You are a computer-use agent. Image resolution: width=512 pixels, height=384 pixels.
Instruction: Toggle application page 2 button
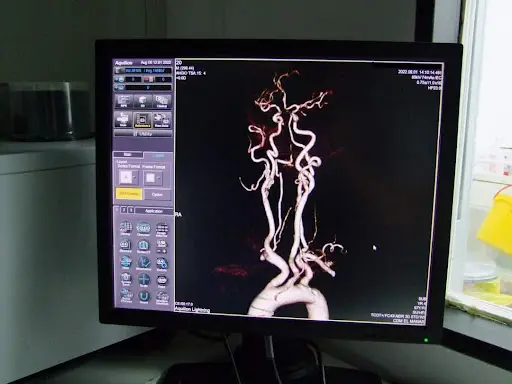click(x=124, y=210)
